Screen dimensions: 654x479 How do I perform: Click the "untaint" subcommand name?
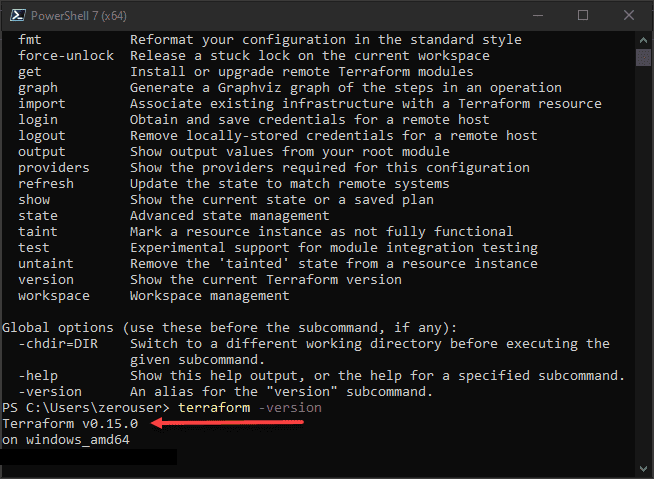click(x=46, y=264)
